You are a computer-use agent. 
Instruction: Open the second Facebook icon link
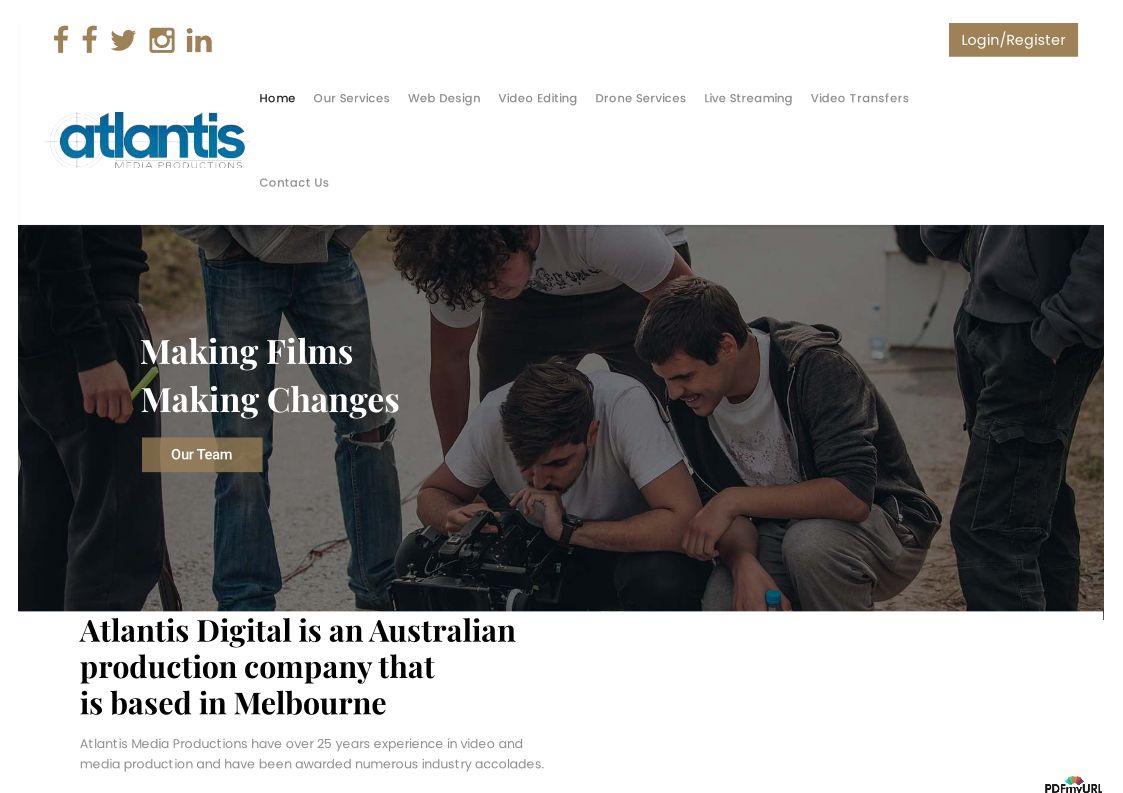90,40
